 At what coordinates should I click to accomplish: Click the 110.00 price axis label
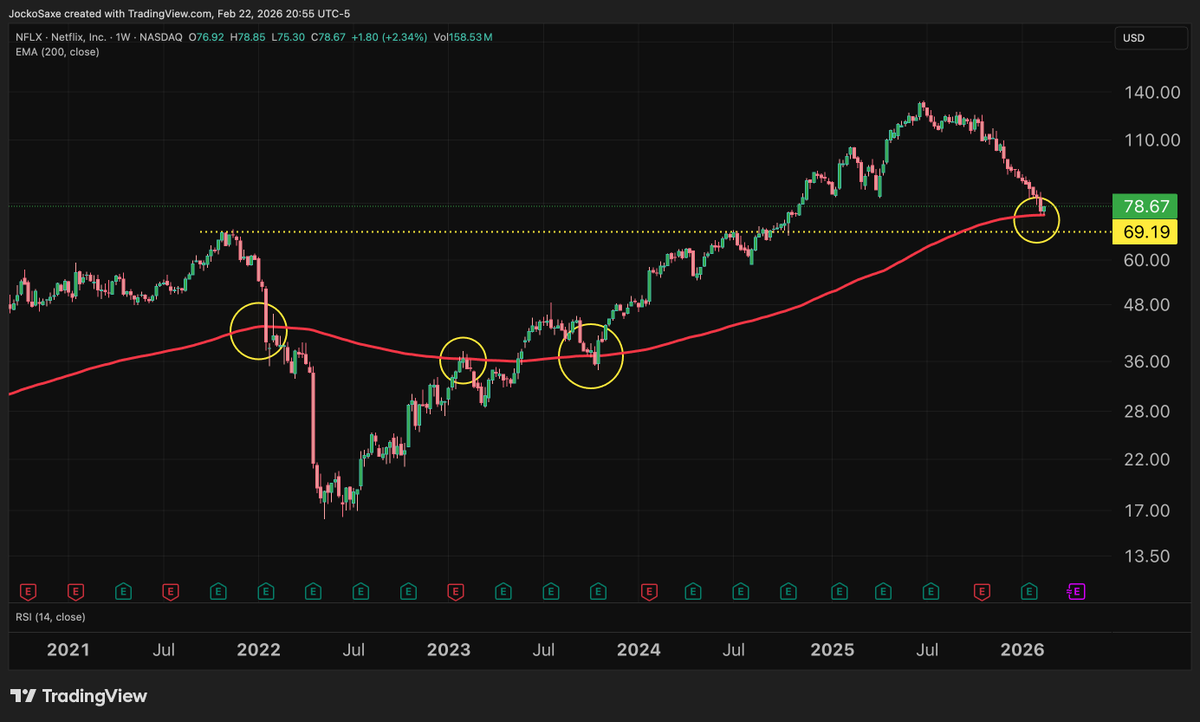(x=1151, y=140)
